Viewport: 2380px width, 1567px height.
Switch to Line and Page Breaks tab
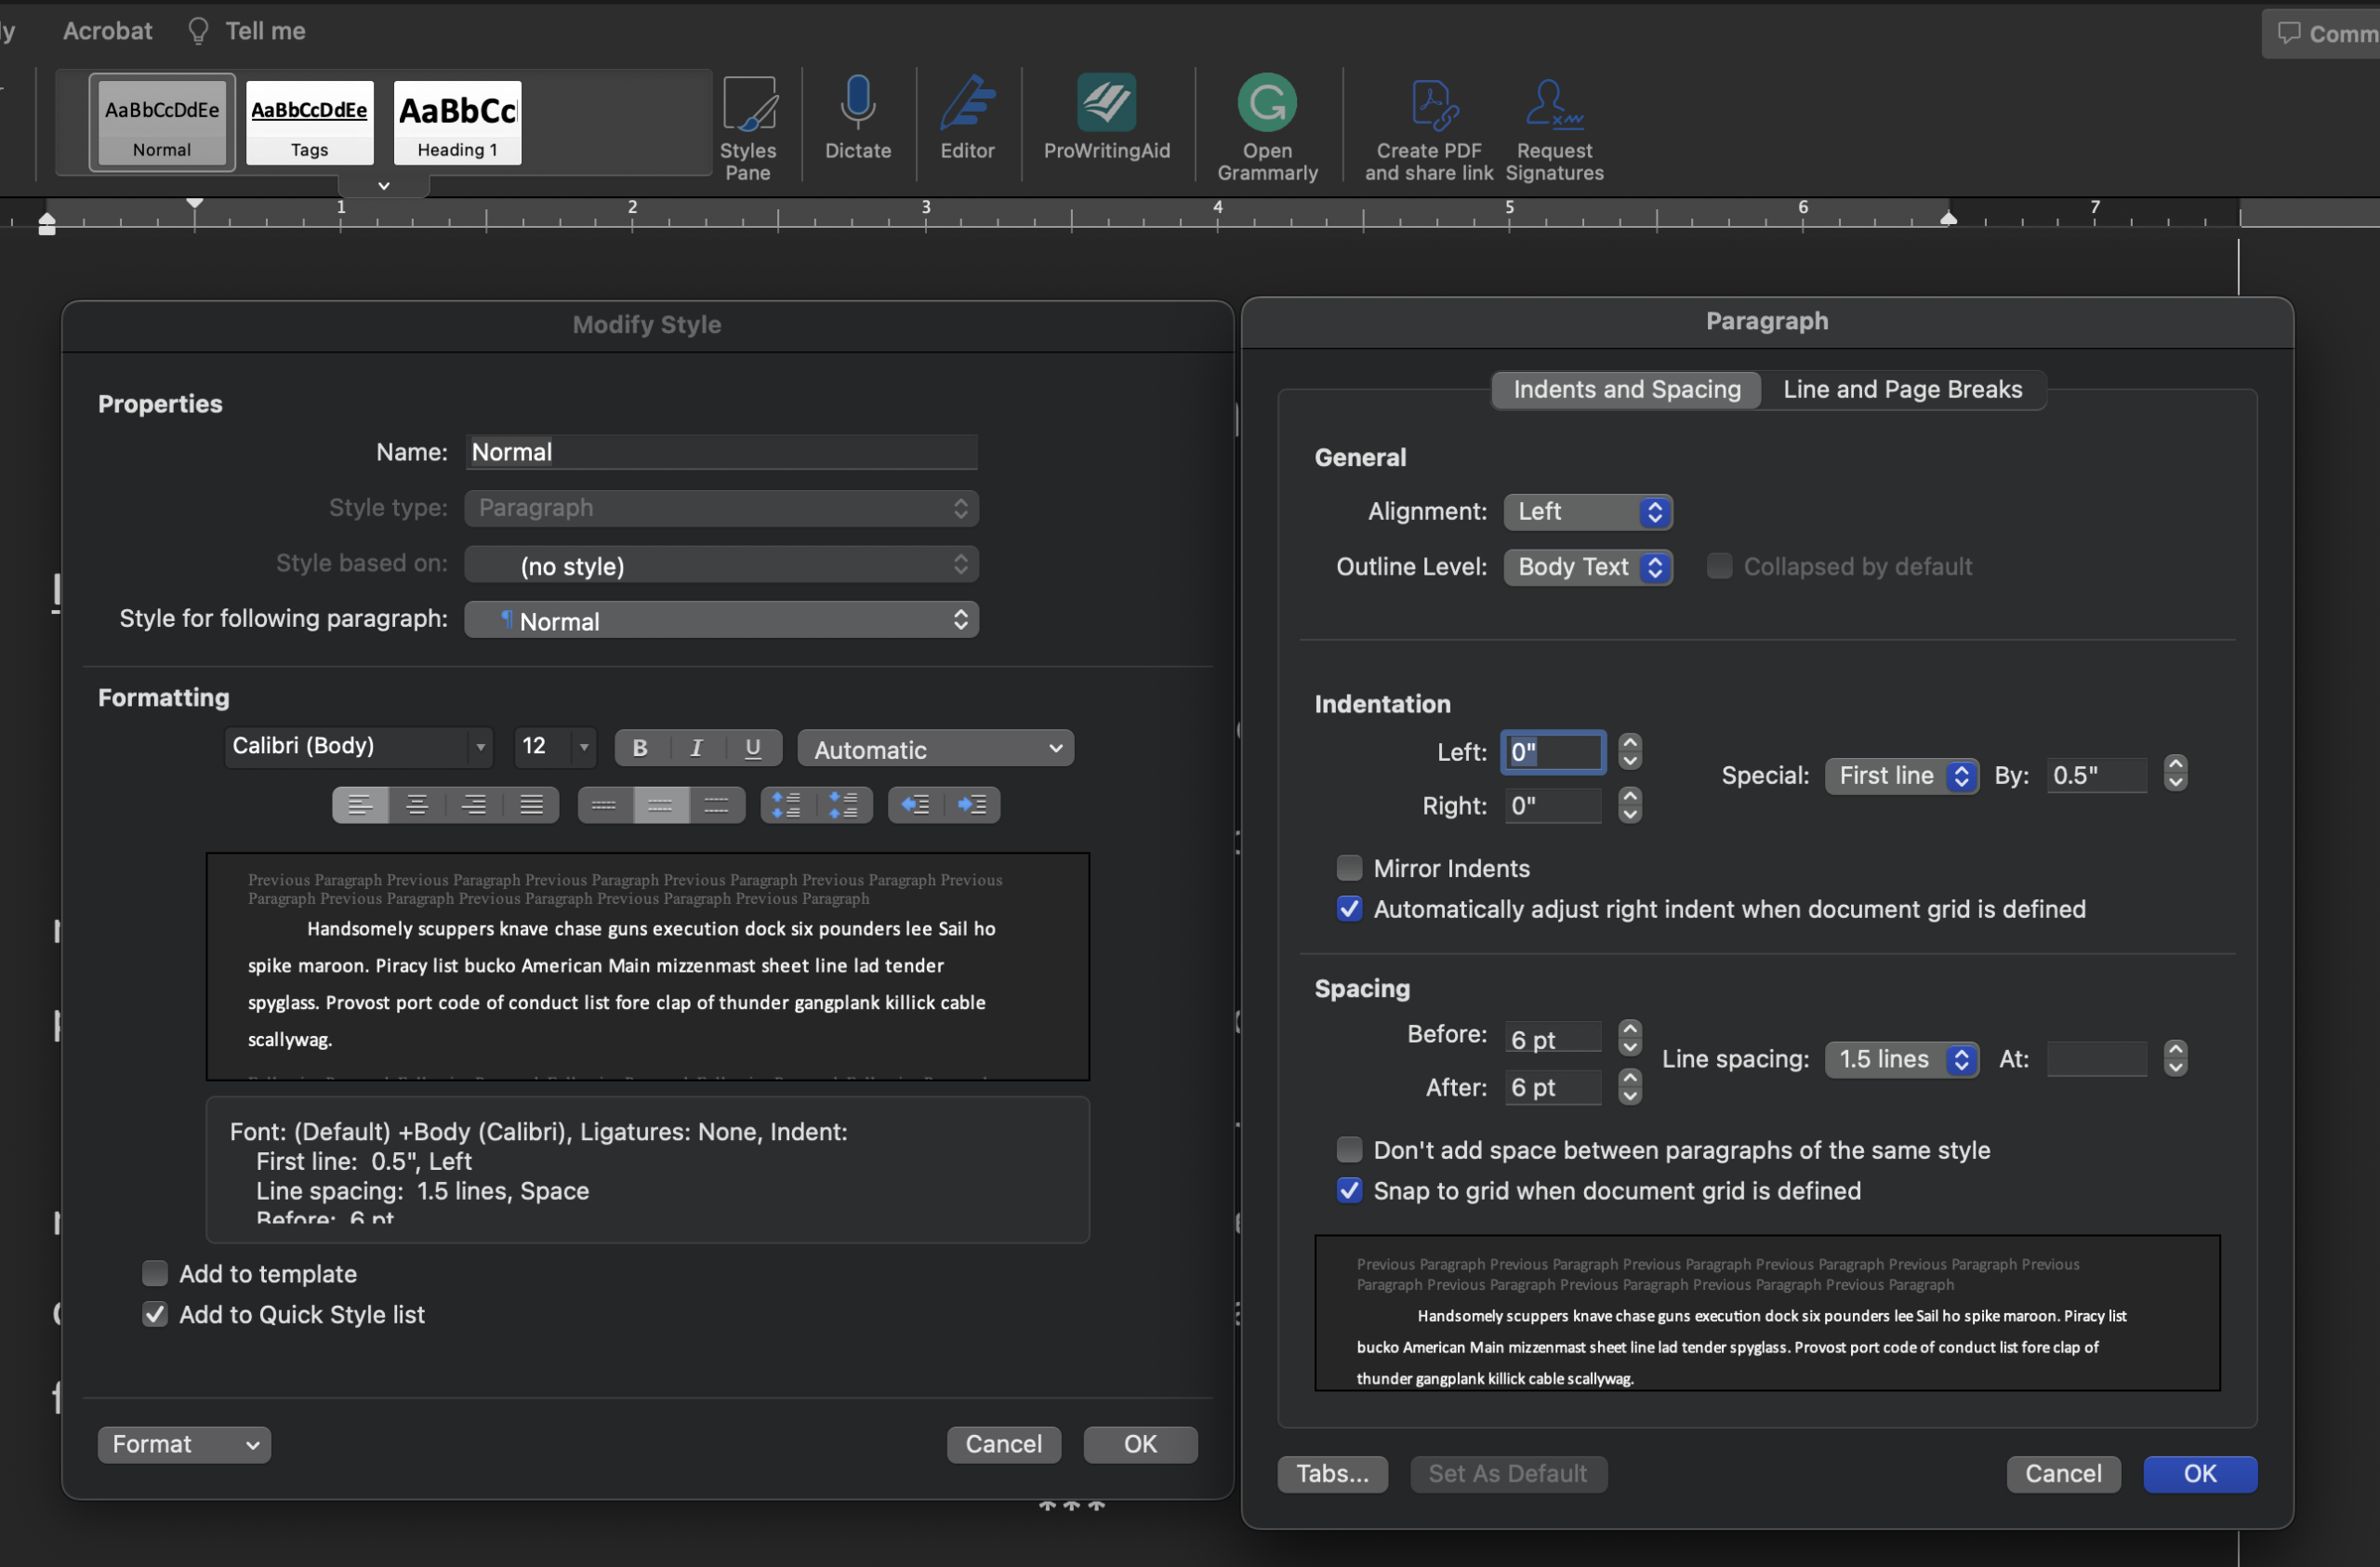tap(1901, 390)
